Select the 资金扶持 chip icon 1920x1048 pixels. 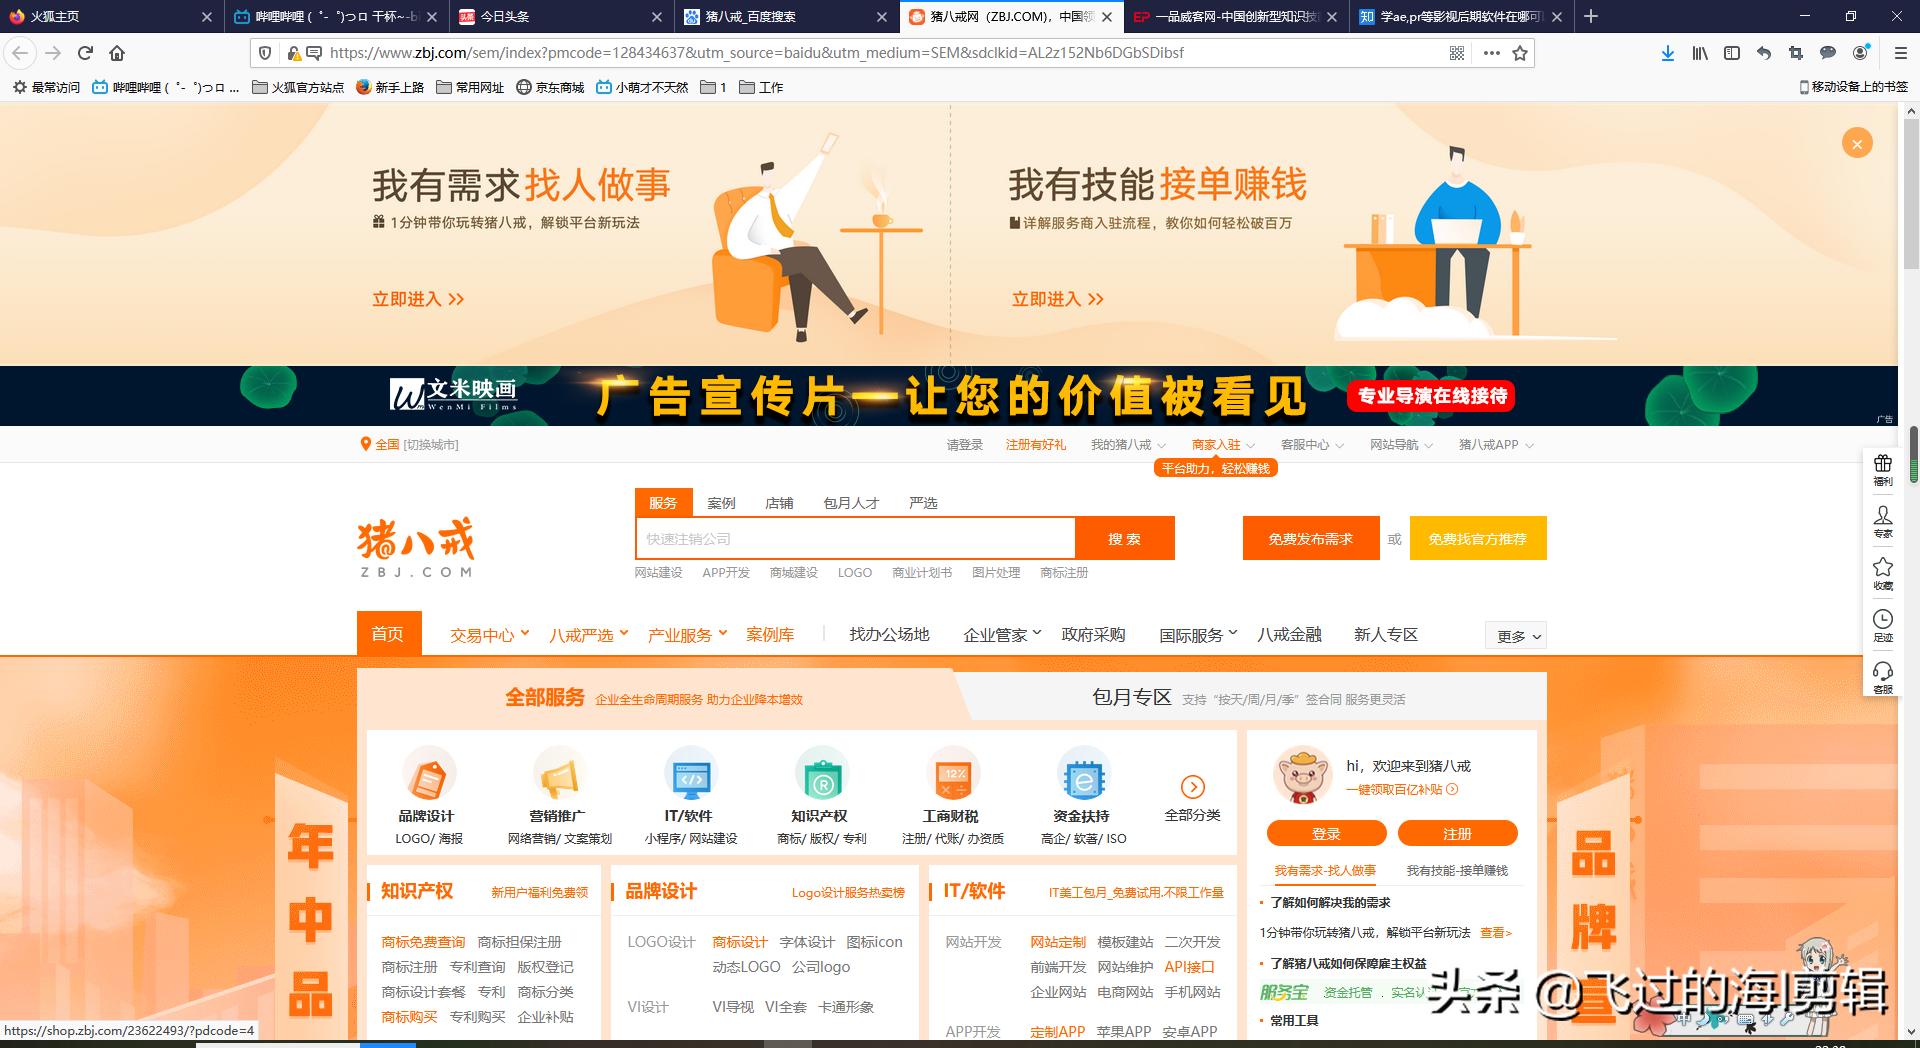click(x=1085, y=778)
